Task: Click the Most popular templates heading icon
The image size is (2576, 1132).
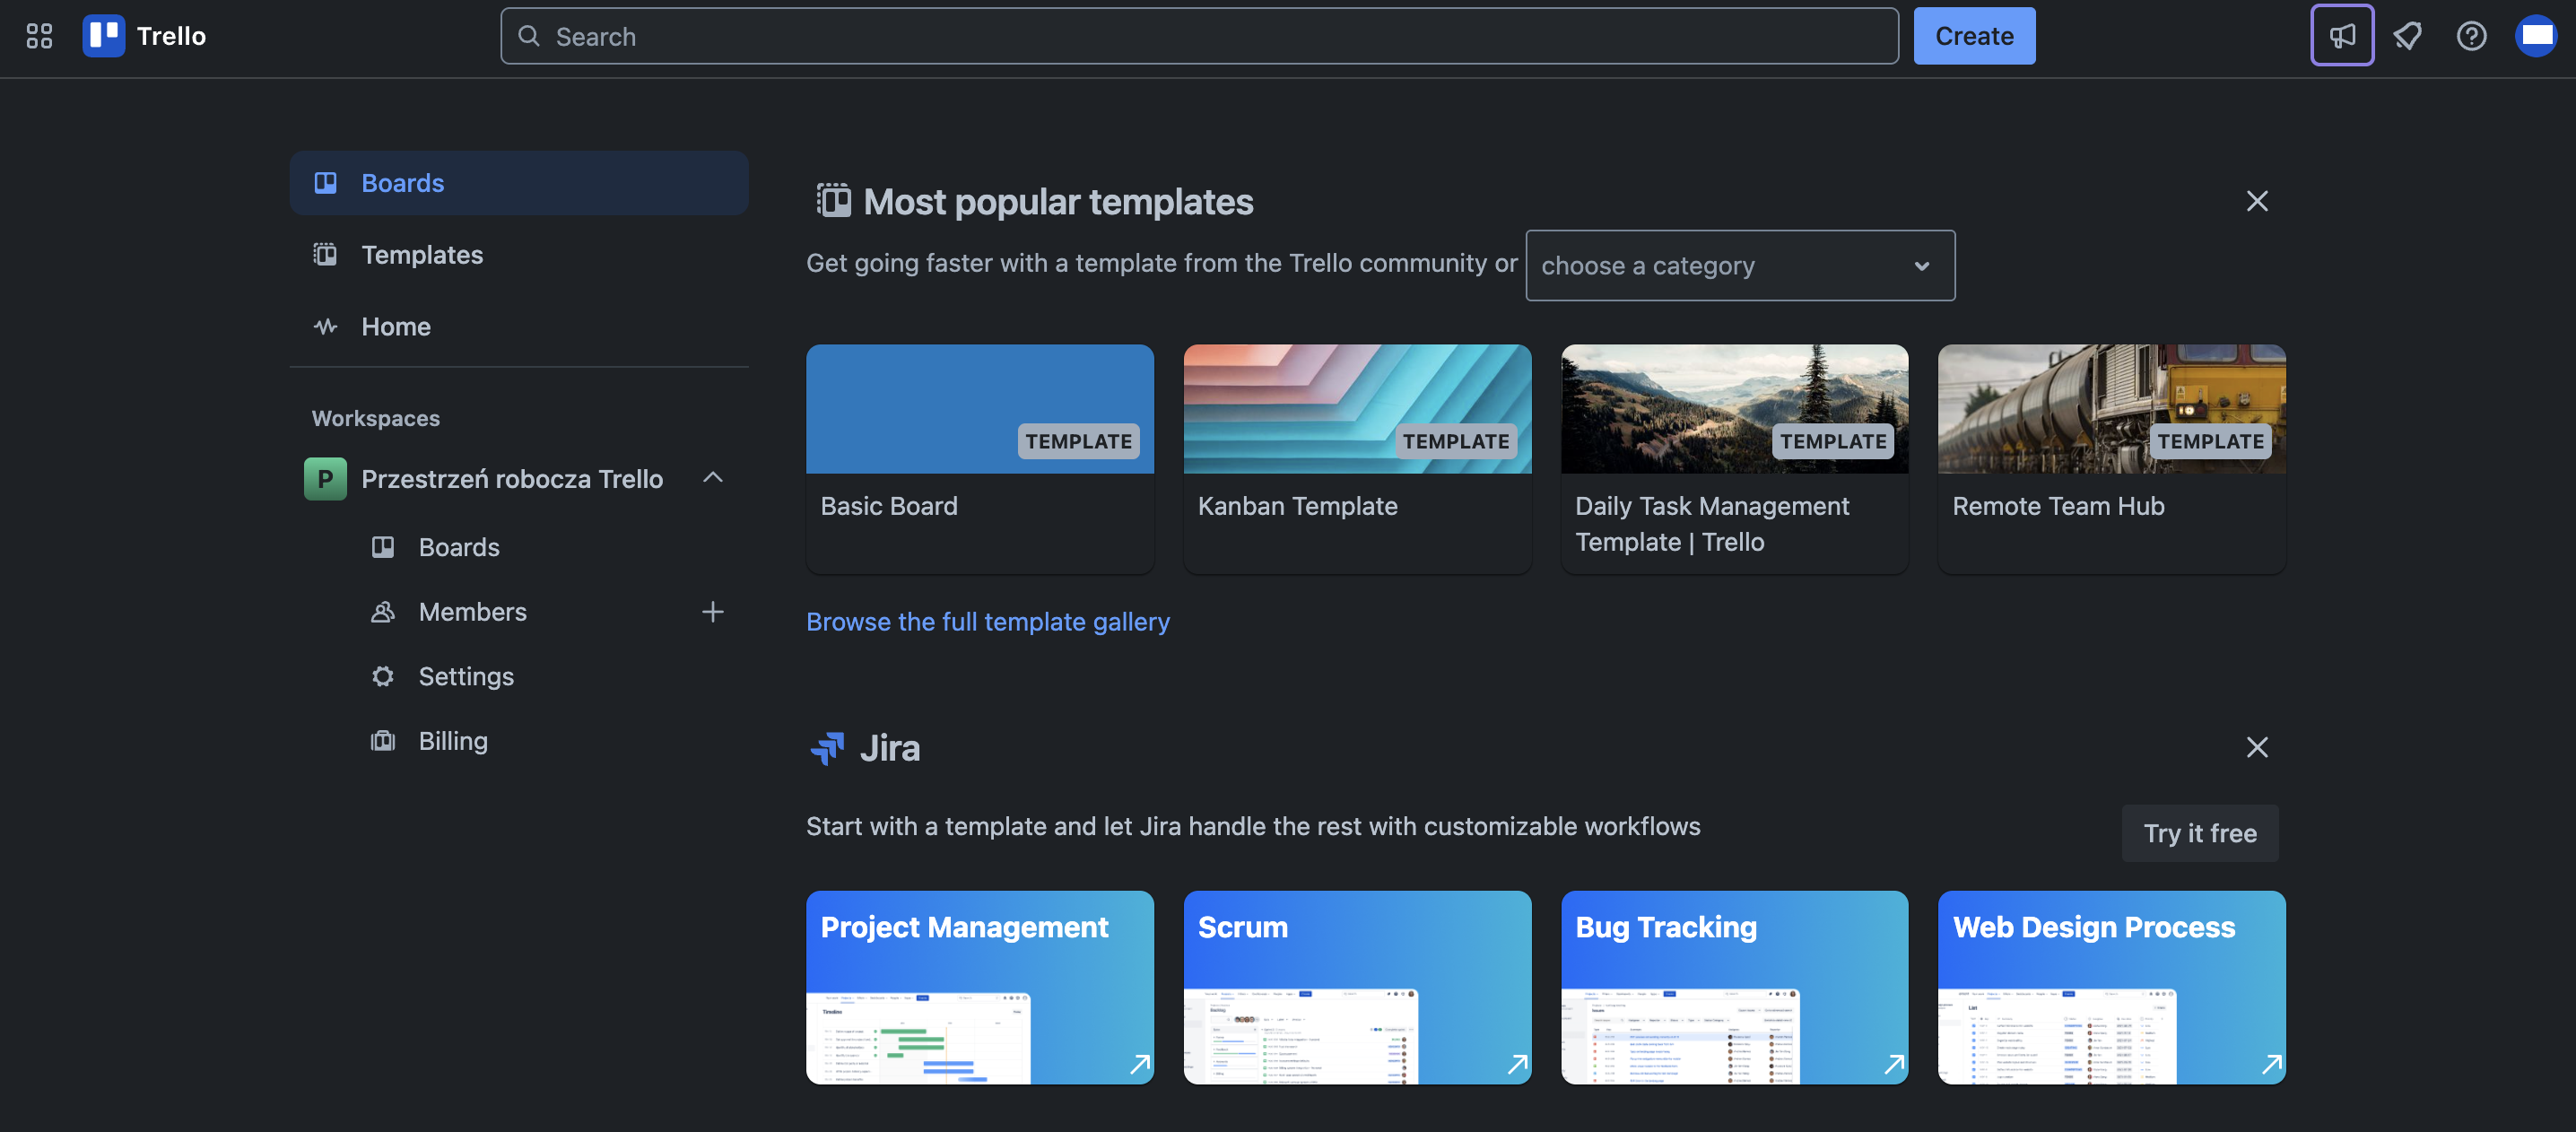Action: [x=833, y=200]
